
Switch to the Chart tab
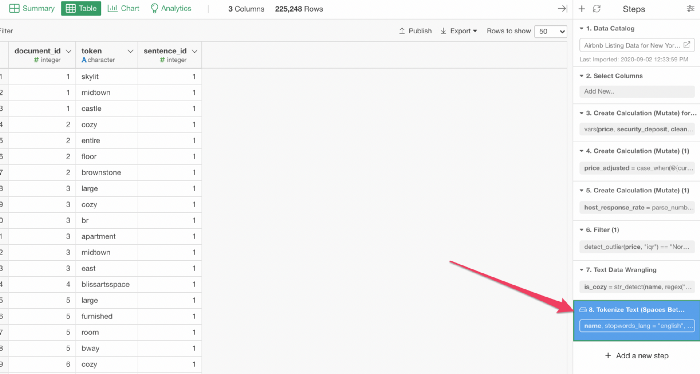124,8
